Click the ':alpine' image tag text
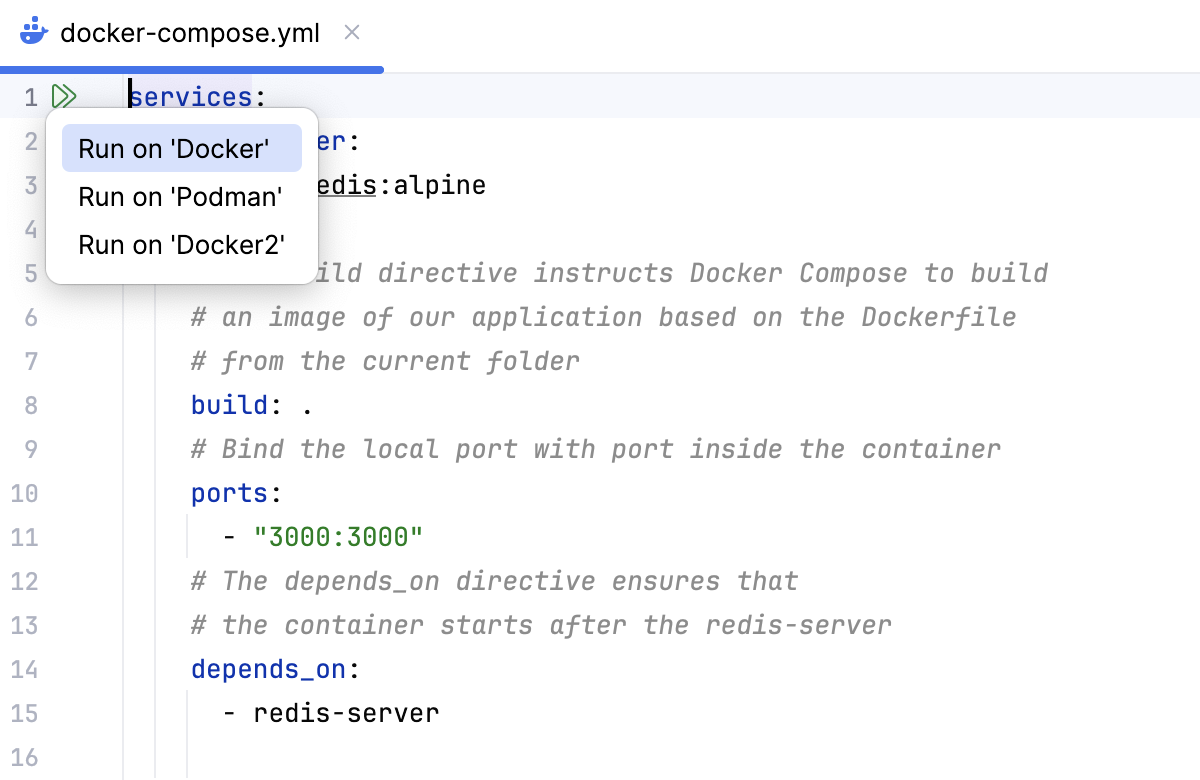The height and width of the screenshot is (780, 1200). (x=432, y=185)
